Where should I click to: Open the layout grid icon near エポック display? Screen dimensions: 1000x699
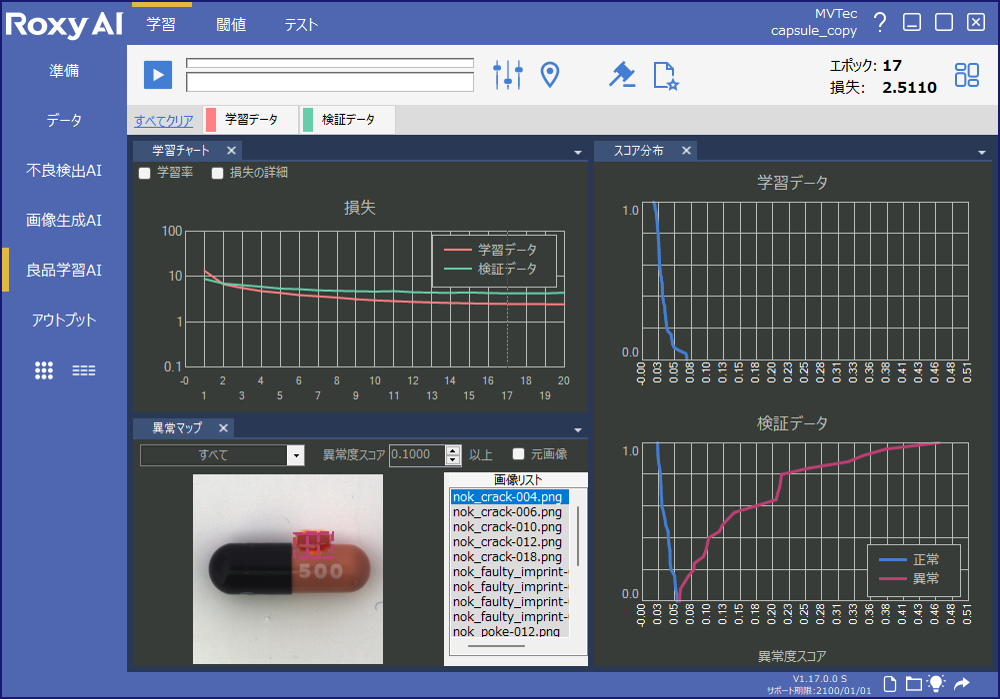(x=965, y=74)
